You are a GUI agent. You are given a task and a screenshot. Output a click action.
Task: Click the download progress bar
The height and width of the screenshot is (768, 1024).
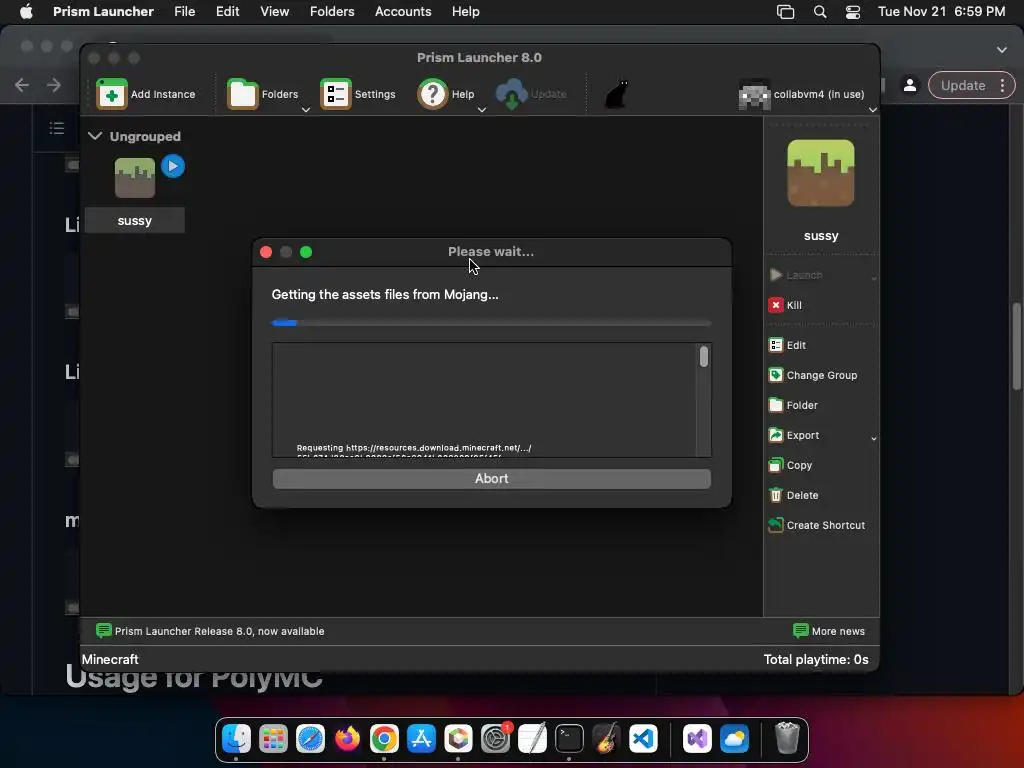pos(492,323)
